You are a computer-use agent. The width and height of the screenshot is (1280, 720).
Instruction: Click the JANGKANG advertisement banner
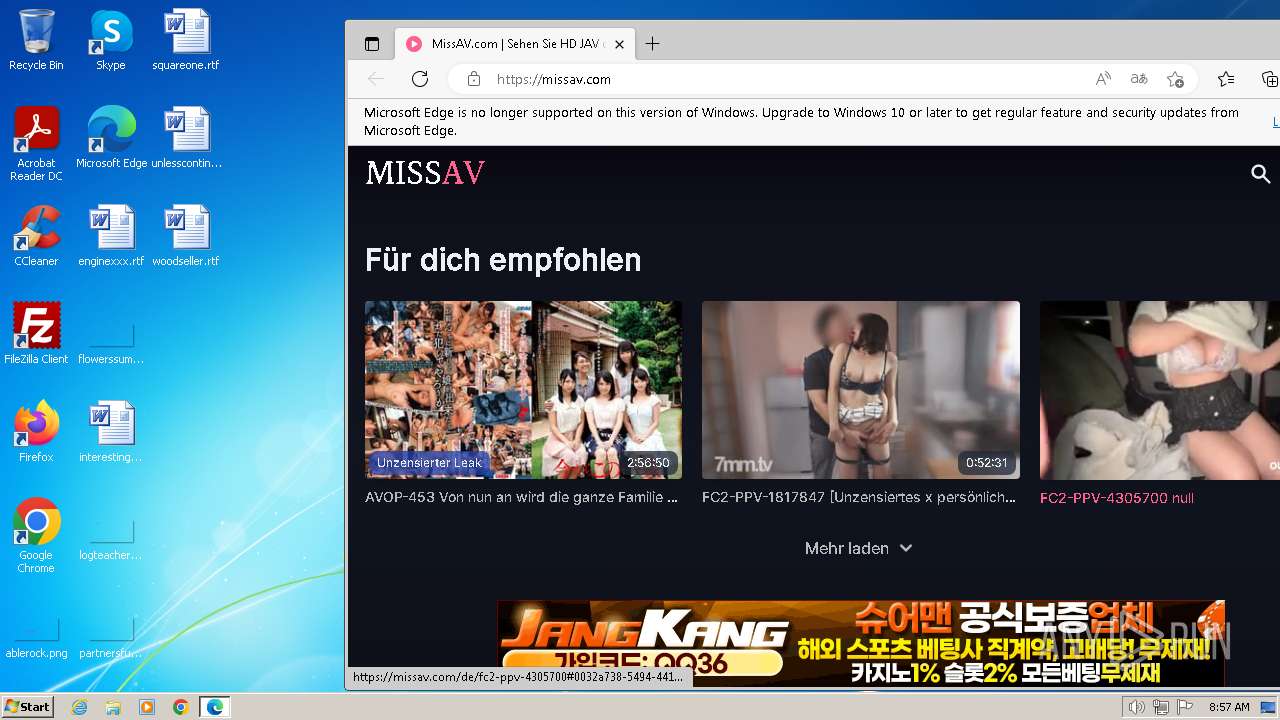861,643
